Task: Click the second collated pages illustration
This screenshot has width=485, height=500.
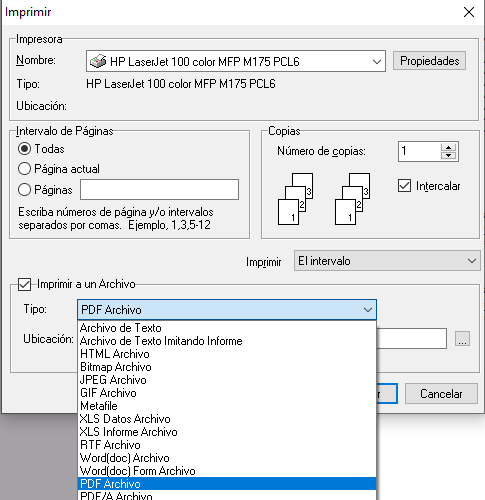Action: click(352, 199)
